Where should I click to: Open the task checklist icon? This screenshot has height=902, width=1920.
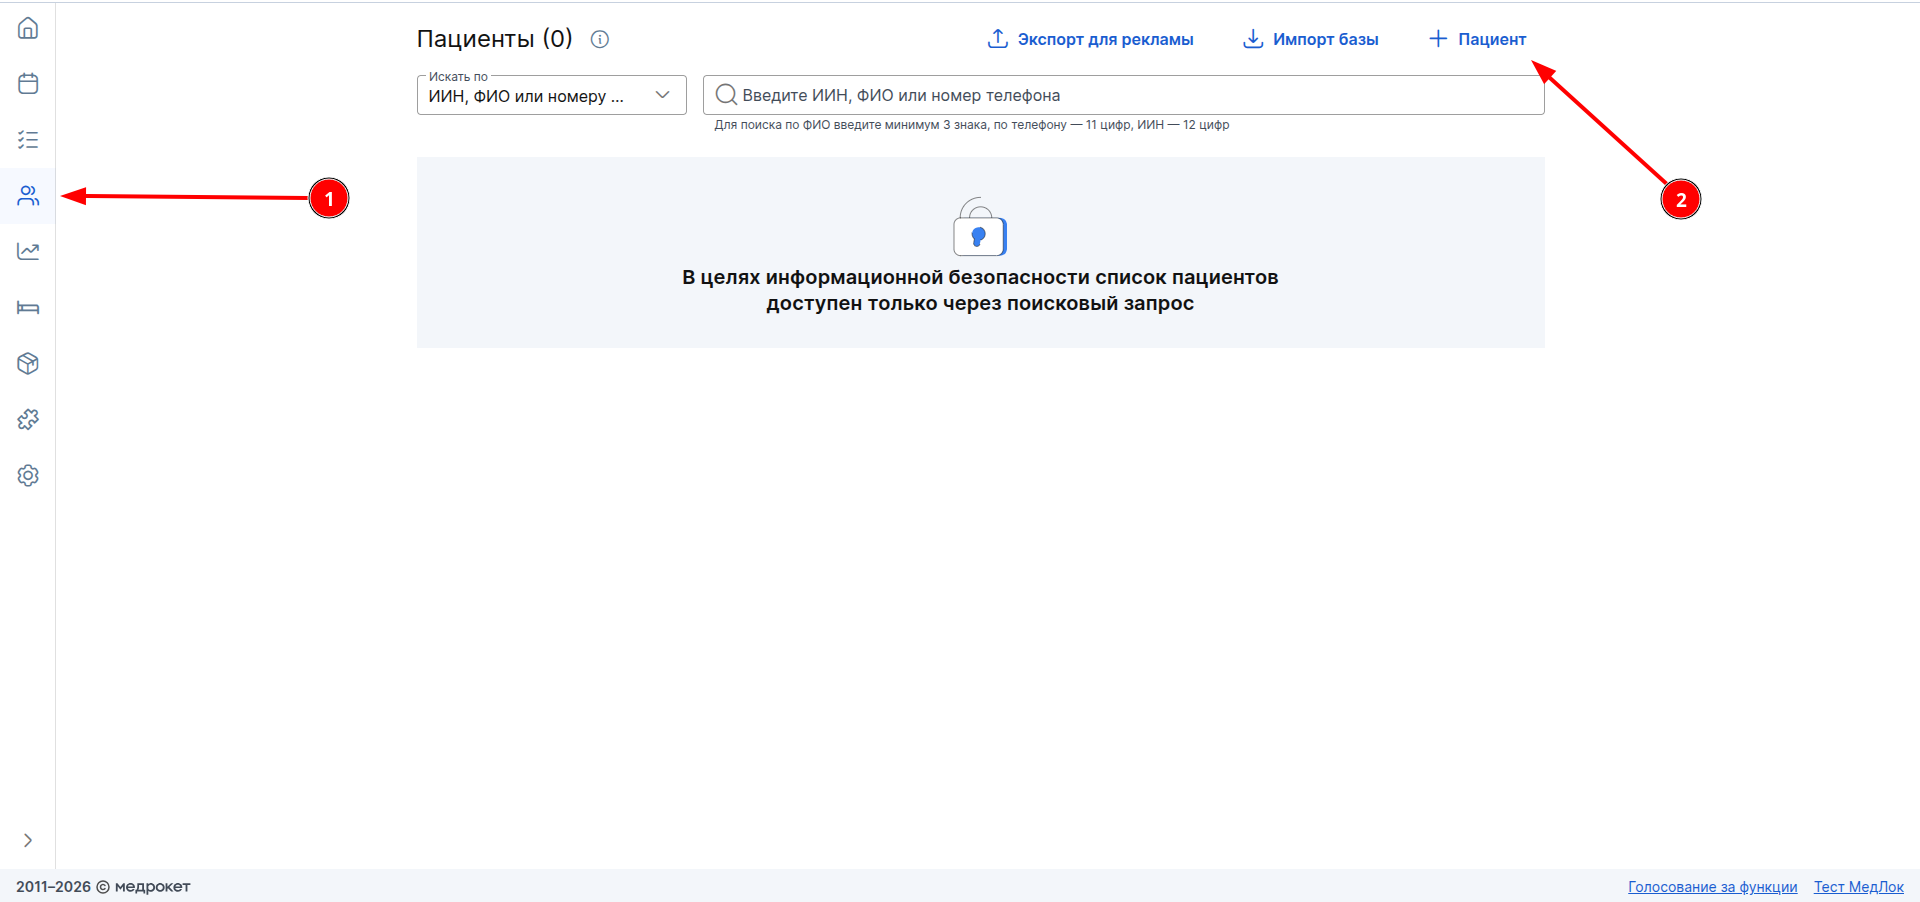pos(28,140)
